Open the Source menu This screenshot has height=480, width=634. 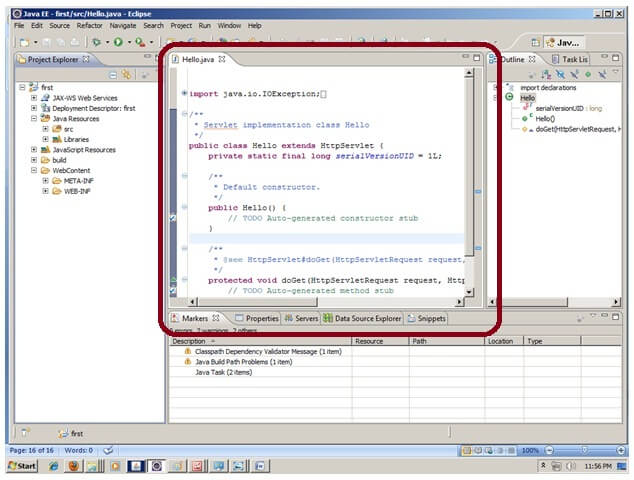(59, 25)
